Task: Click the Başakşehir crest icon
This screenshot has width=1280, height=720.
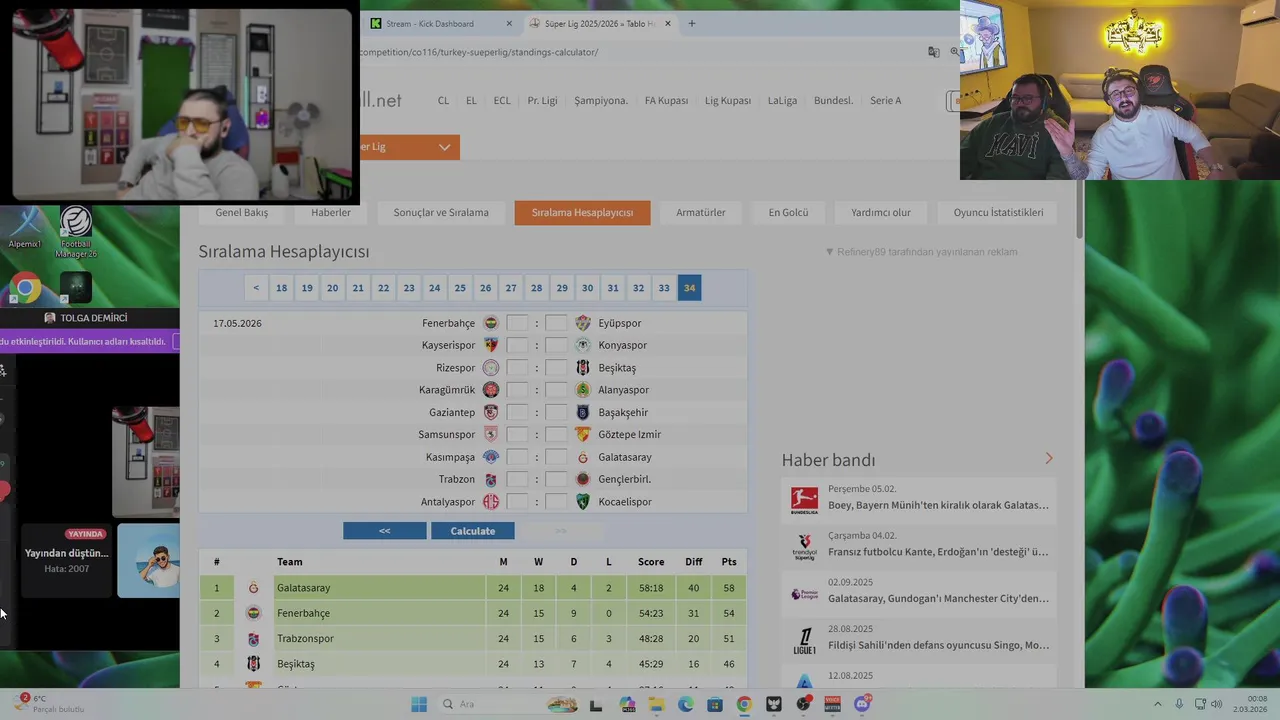Action: pyautogui.click(x=583, y=412)
